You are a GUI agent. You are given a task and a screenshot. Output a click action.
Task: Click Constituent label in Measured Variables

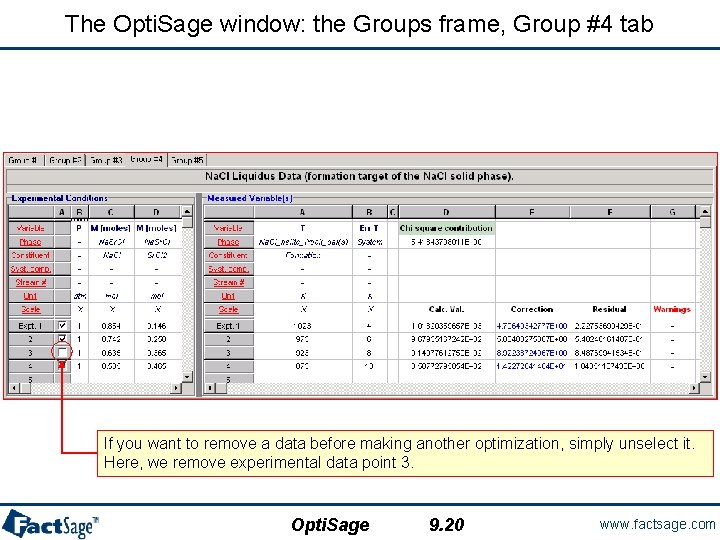point(229,255)
